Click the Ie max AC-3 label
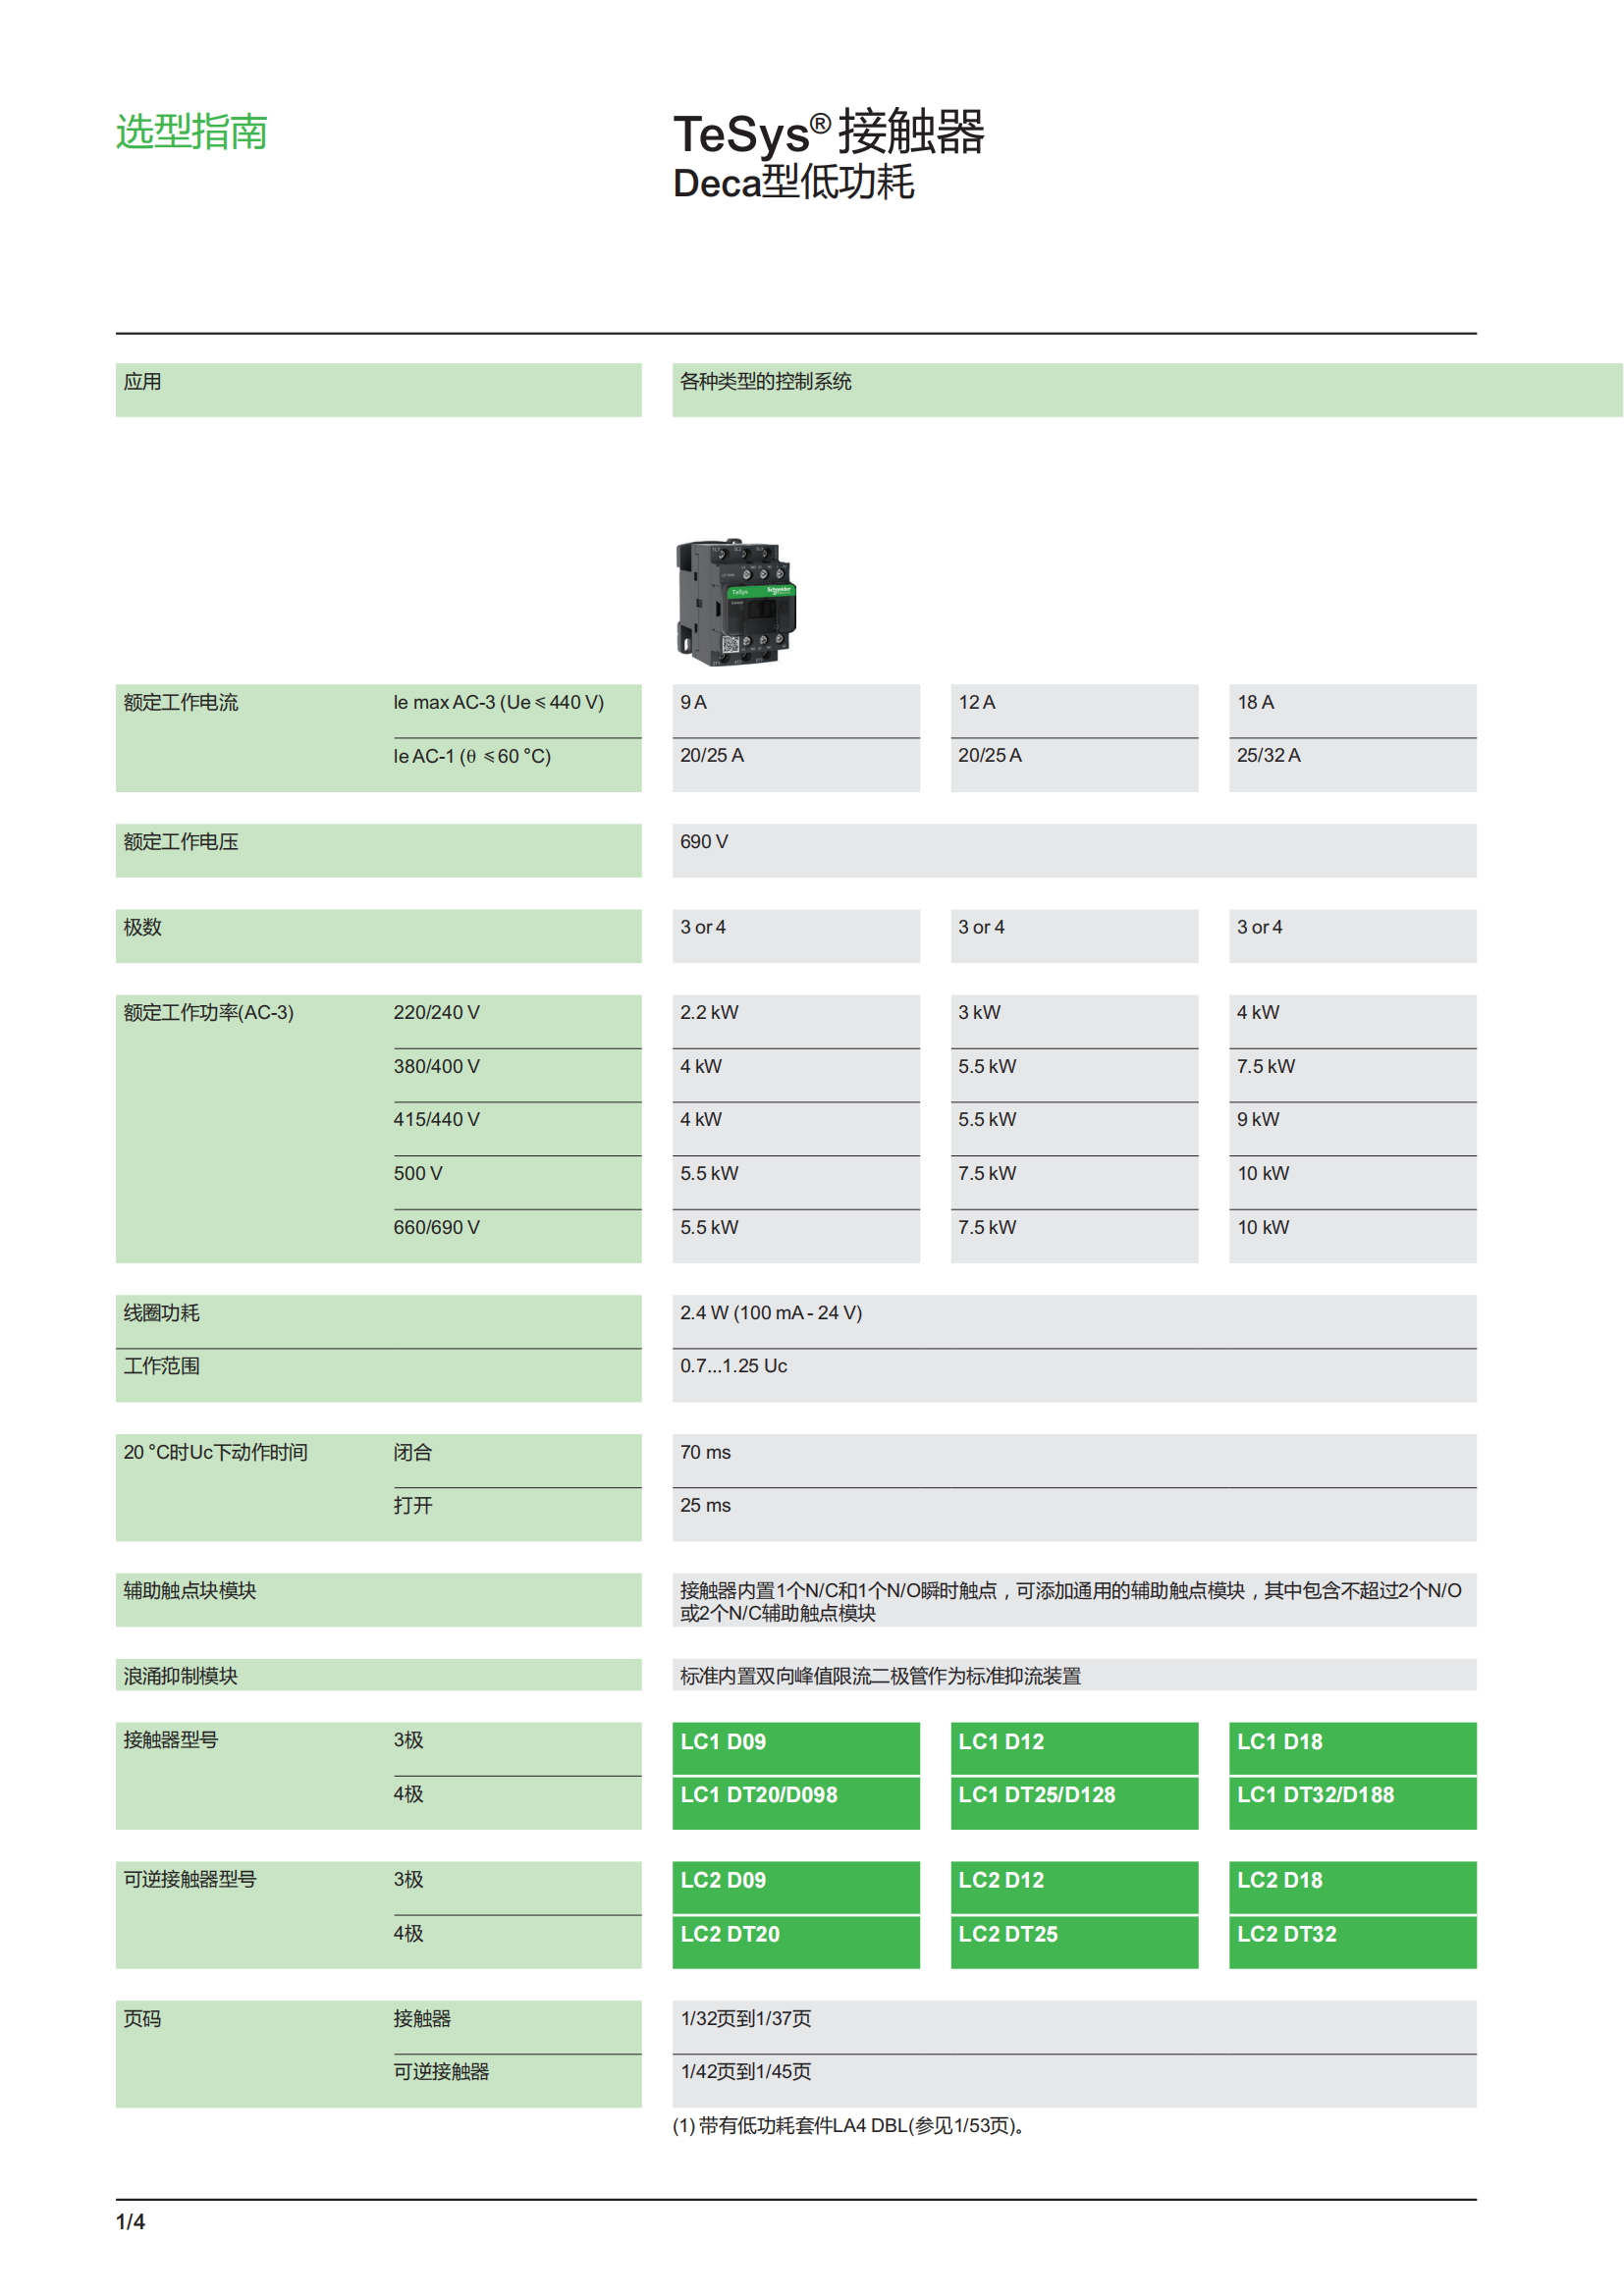Viewport: 1624px width, 2296px height. click(x=498, y=702)
